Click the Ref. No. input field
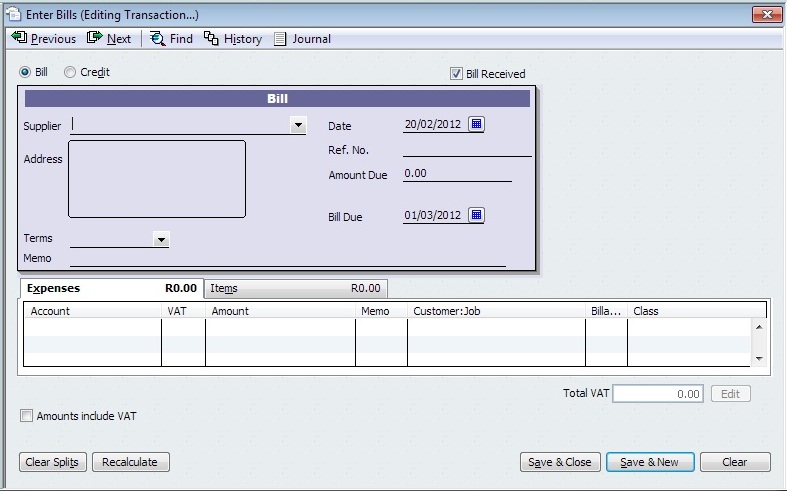The width and height of the screenshot is (787, 491). pyautogui.click(x=466, y=149)
